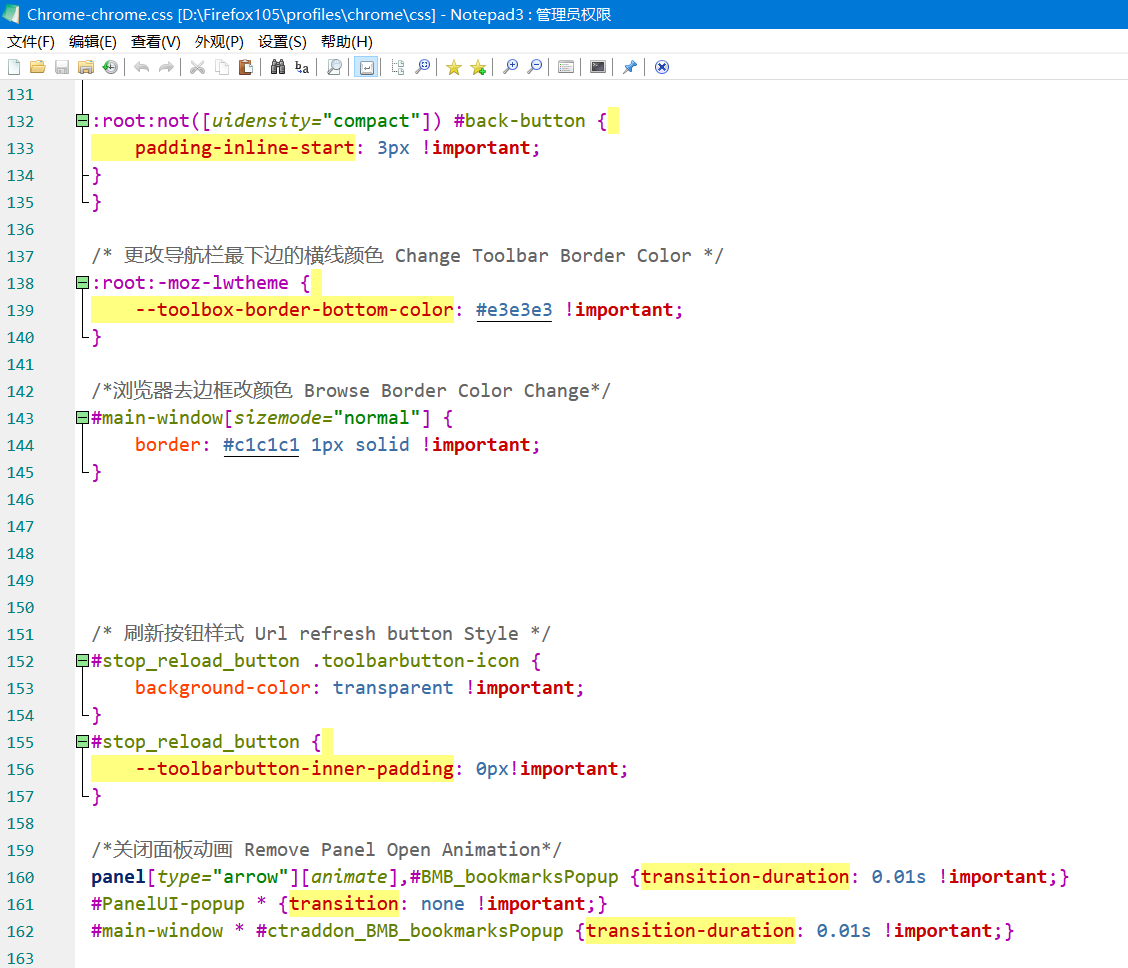Click 'border' property on line 144
Screen dimensions: 1128x968
point(168,445)
